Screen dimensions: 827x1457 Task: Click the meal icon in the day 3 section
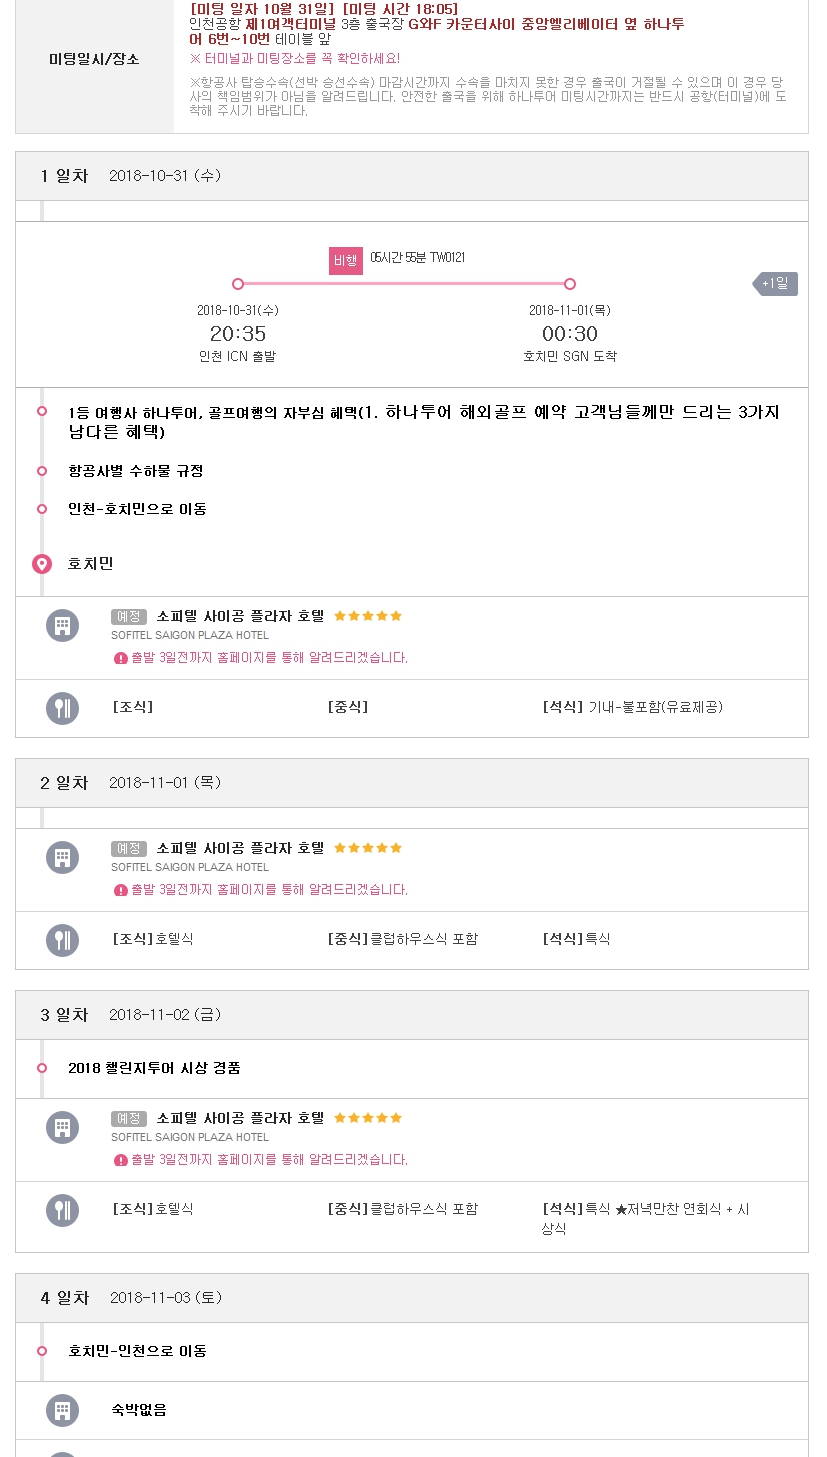(x=62, y=1210)
